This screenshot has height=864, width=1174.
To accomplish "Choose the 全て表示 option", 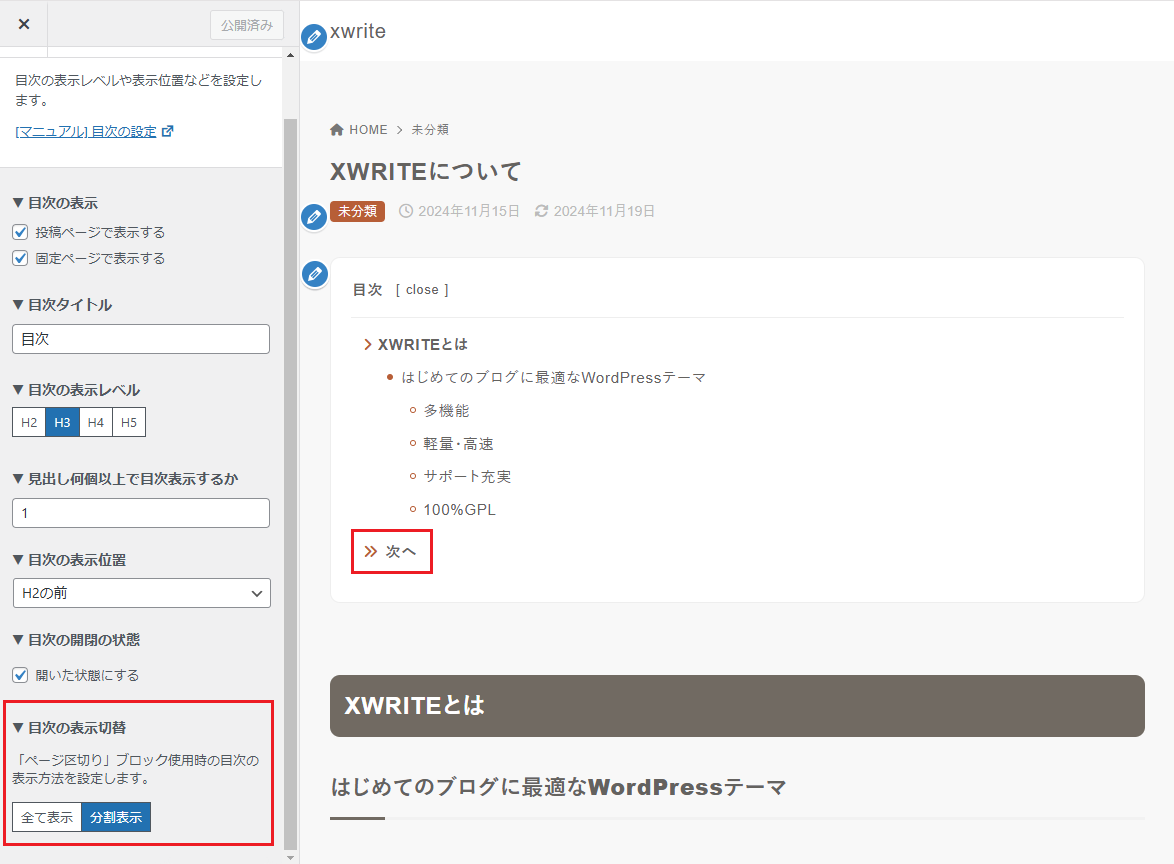I will pos(47,817).
